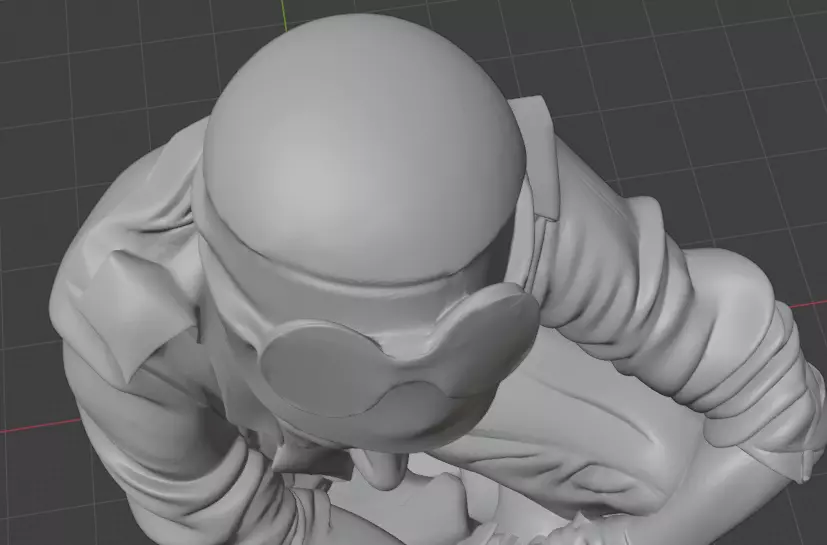Click the larger front goggle lens

coord(323,371)
